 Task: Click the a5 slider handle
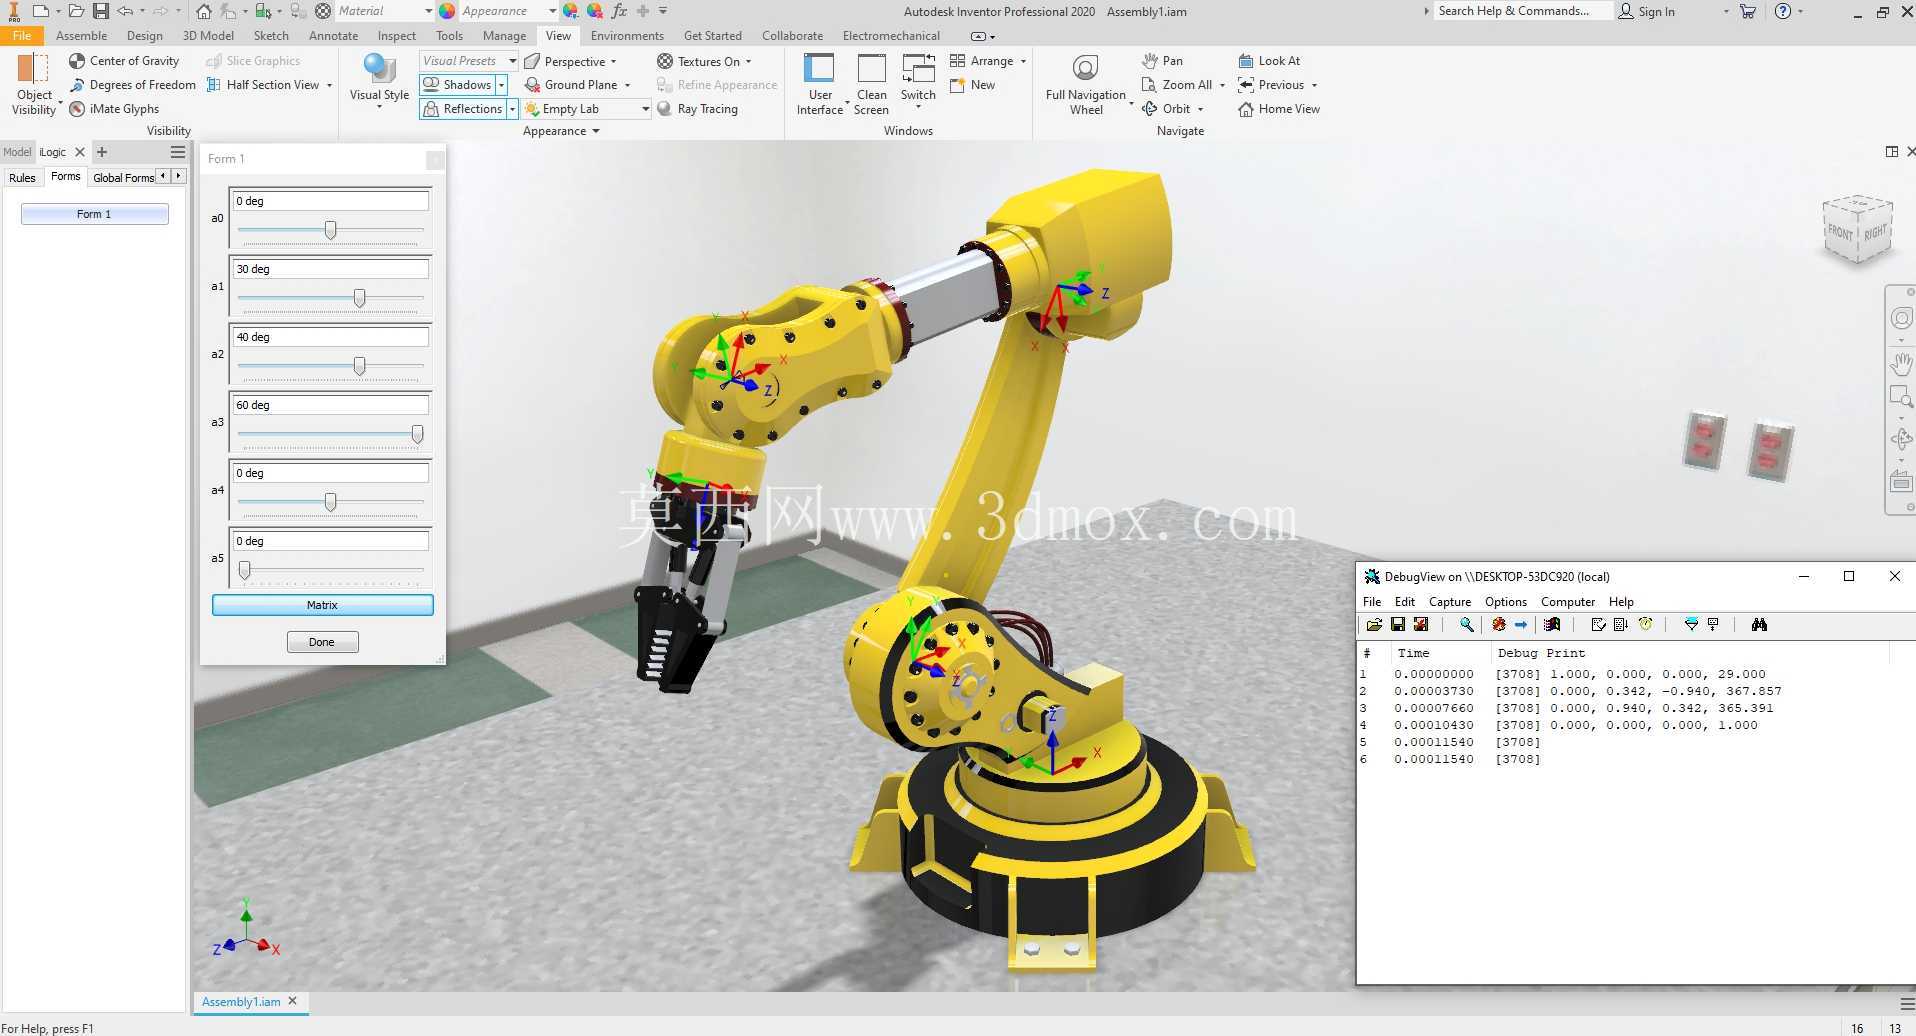pyautogui.click(x=244, y=570)
